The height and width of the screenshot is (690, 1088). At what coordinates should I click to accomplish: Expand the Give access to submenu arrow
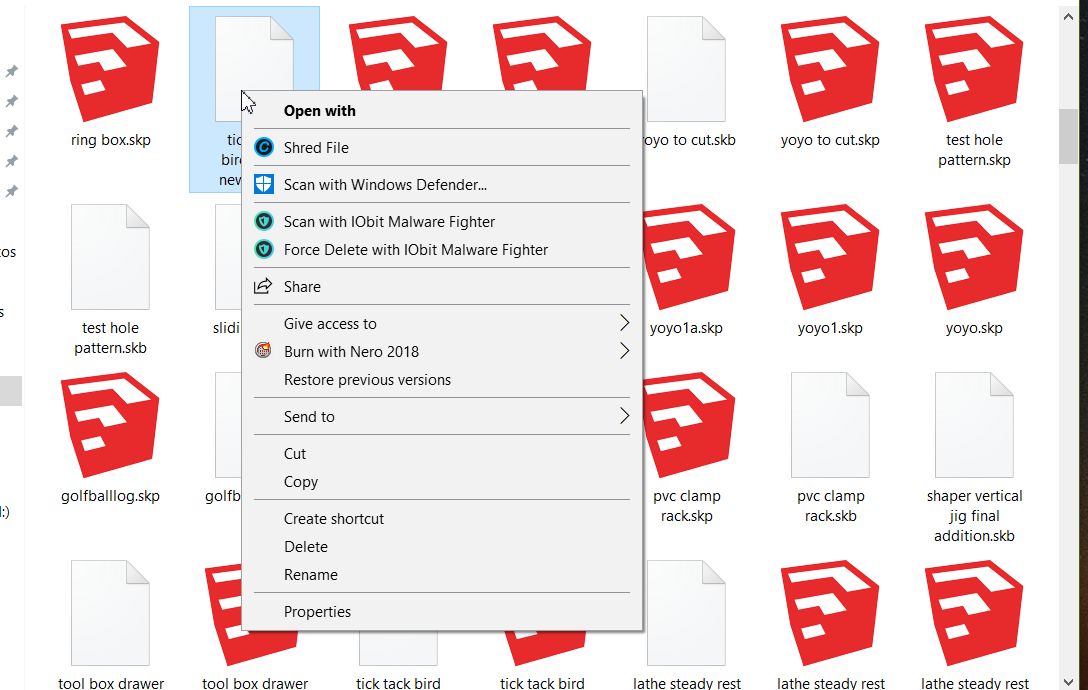(624, 323)
